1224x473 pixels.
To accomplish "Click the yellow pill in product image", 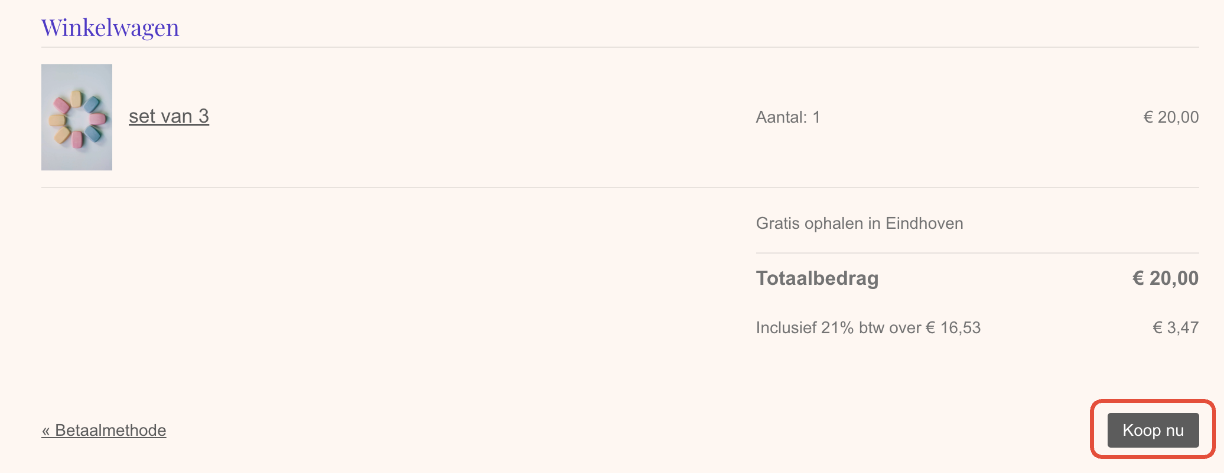I will [77, 97].
